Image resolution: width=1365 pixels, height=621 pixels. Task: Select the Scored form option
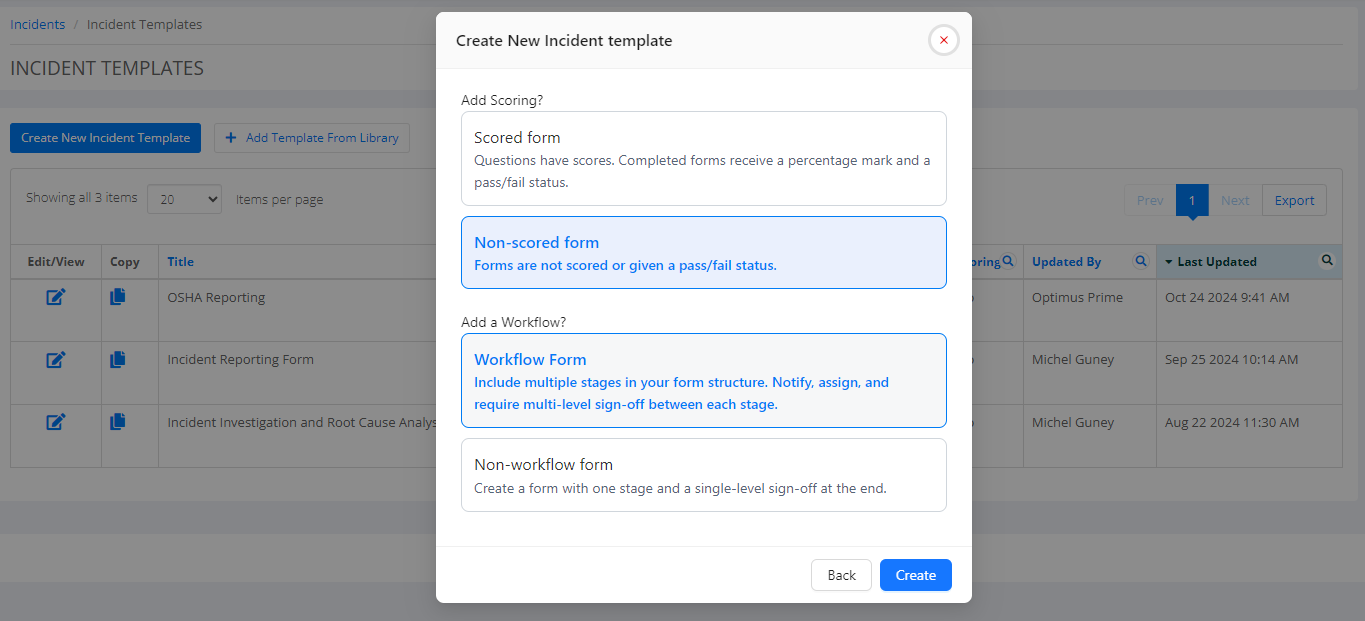click(x=704, y=158)
